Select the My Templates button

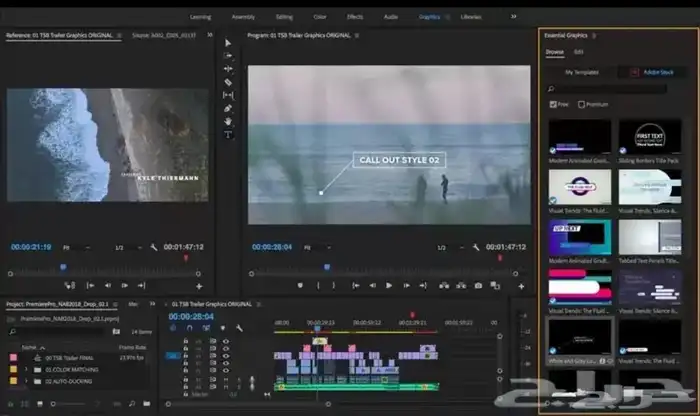point(582,72)
